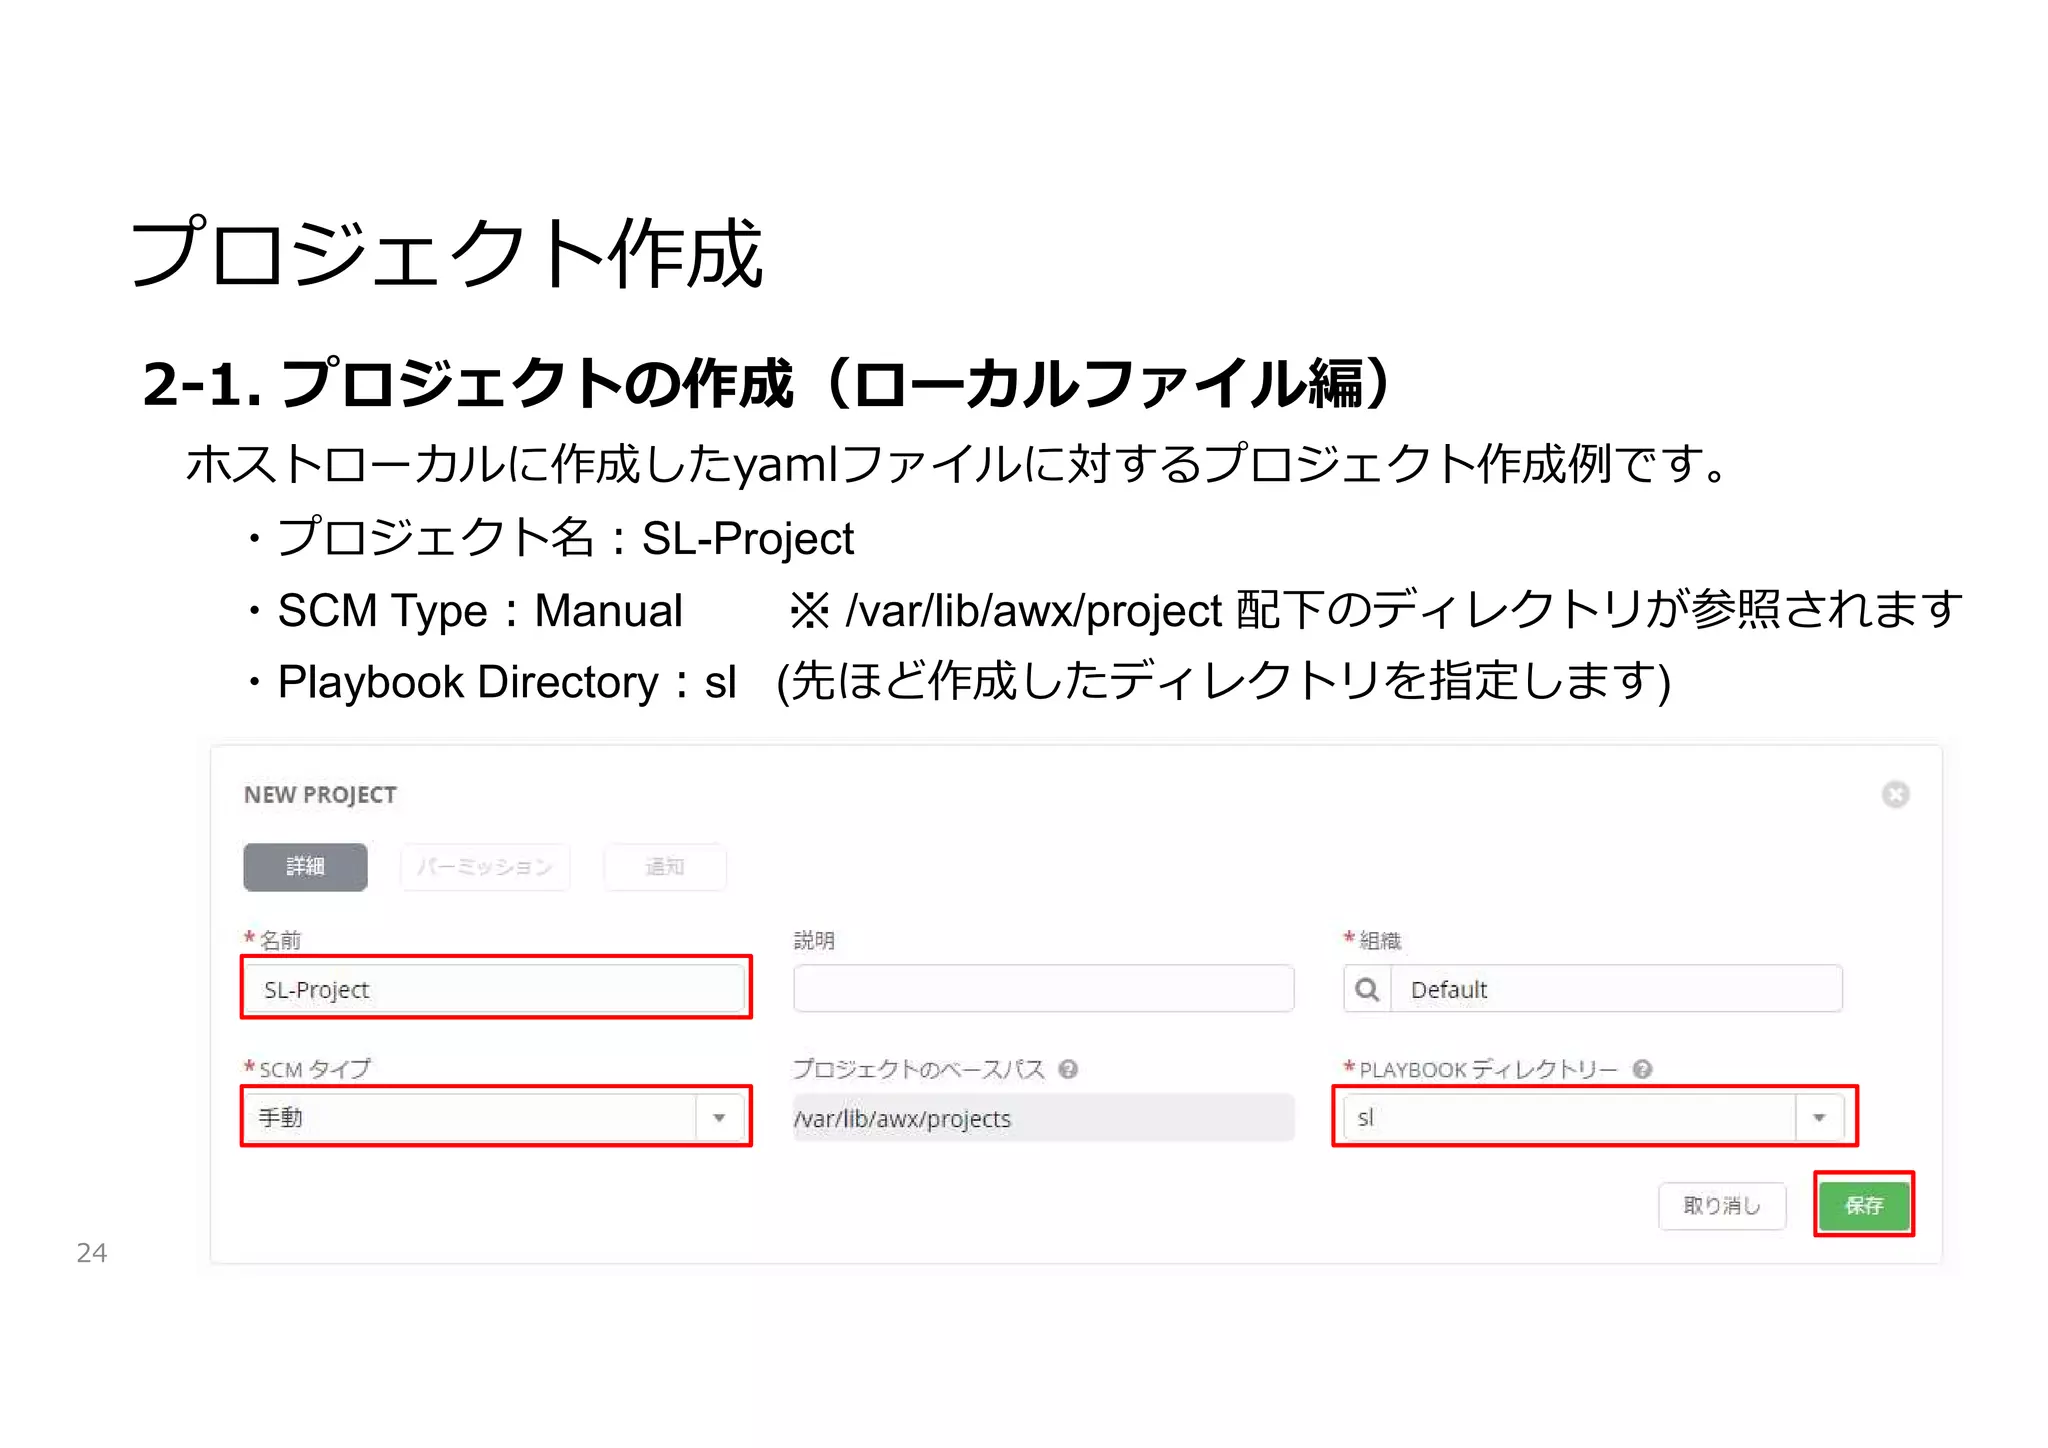This screenshot has height=1448, width=2048.
Task: Open the PLAYBOOK ディレクトリー dropdown arrow
Action: coord(1819,1118)
